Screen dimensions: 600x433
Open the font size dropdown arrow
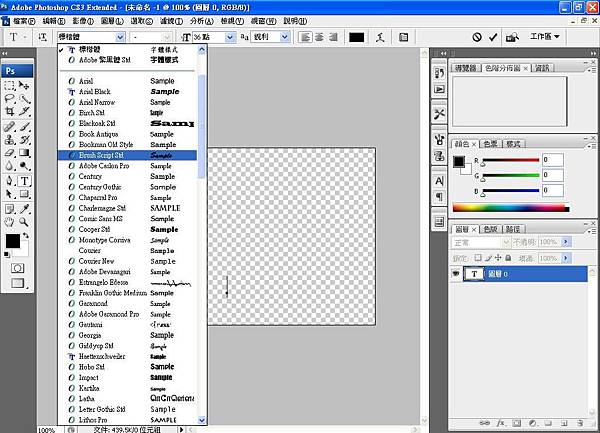[230, 37]
